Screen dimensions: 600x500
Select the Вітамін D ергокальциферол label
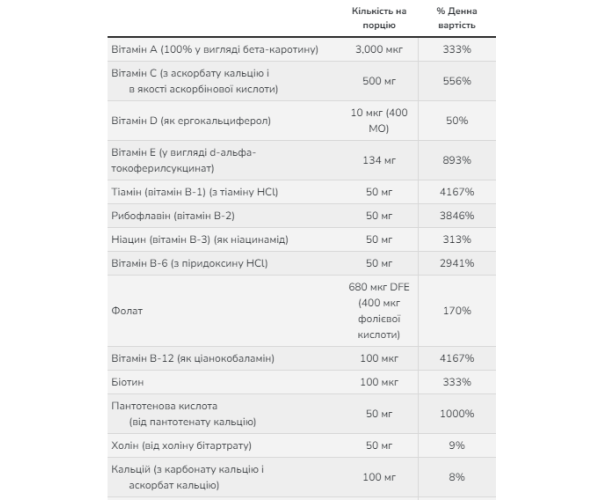click(x=188, y=121)
